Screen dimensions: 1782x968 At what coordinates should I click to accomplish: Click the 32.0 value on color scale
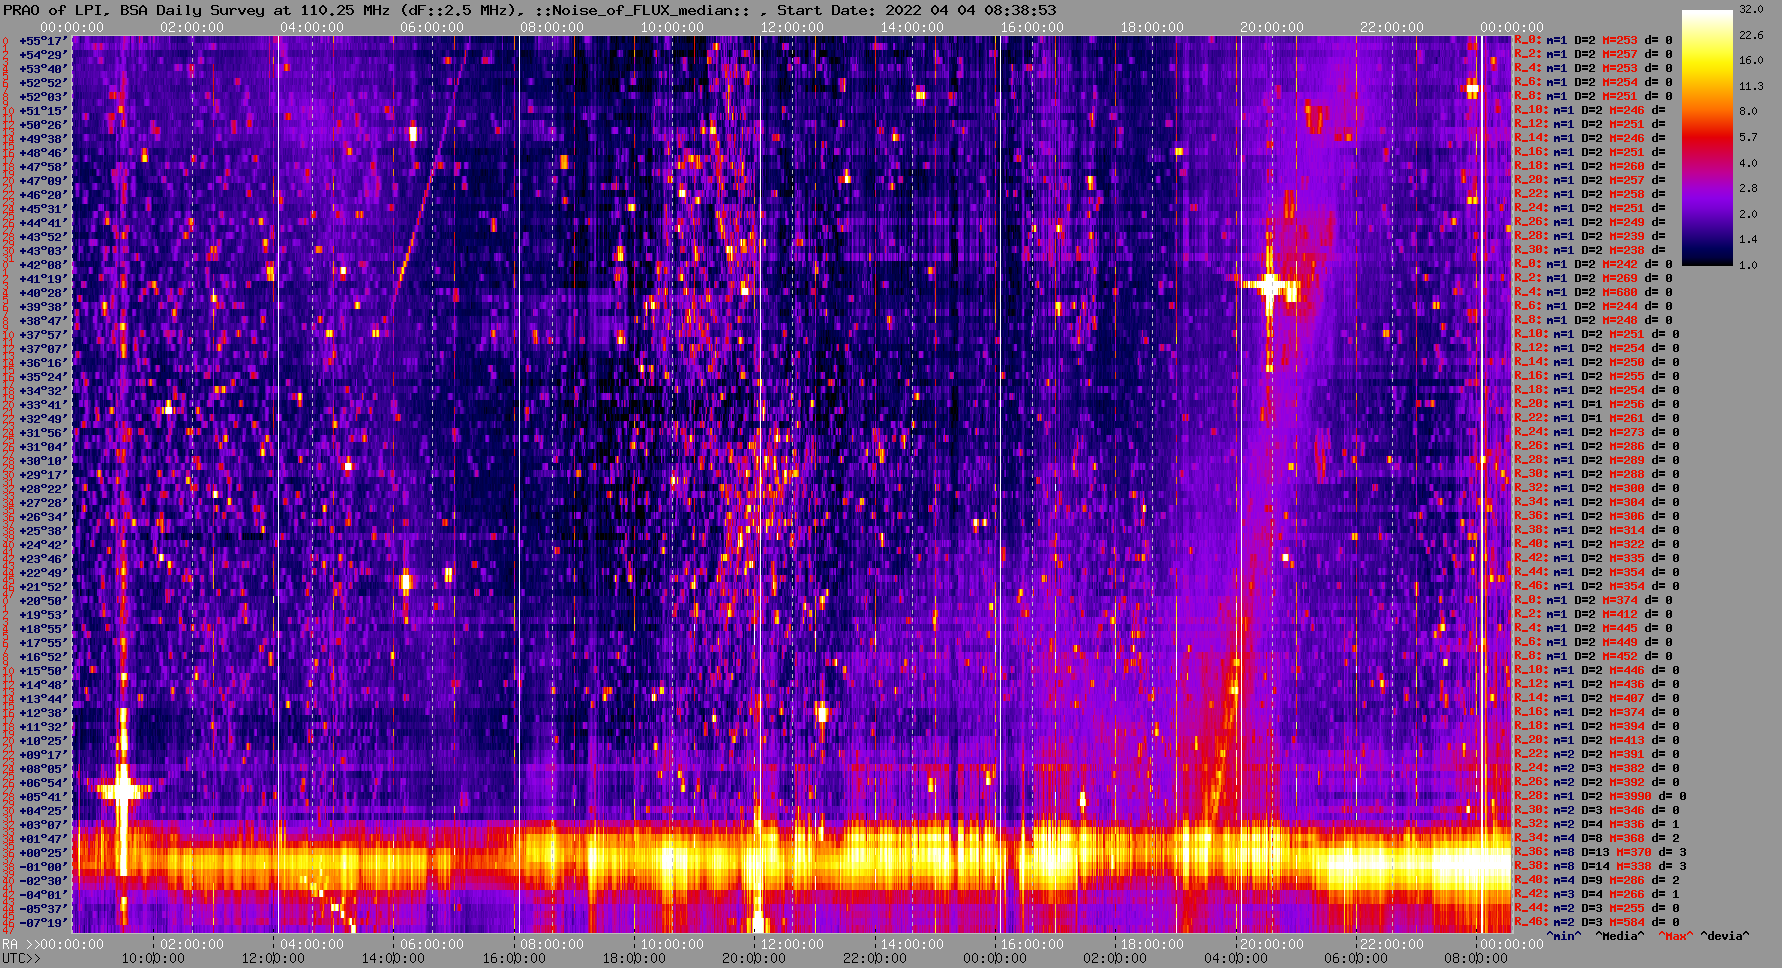pos(1751,9)
